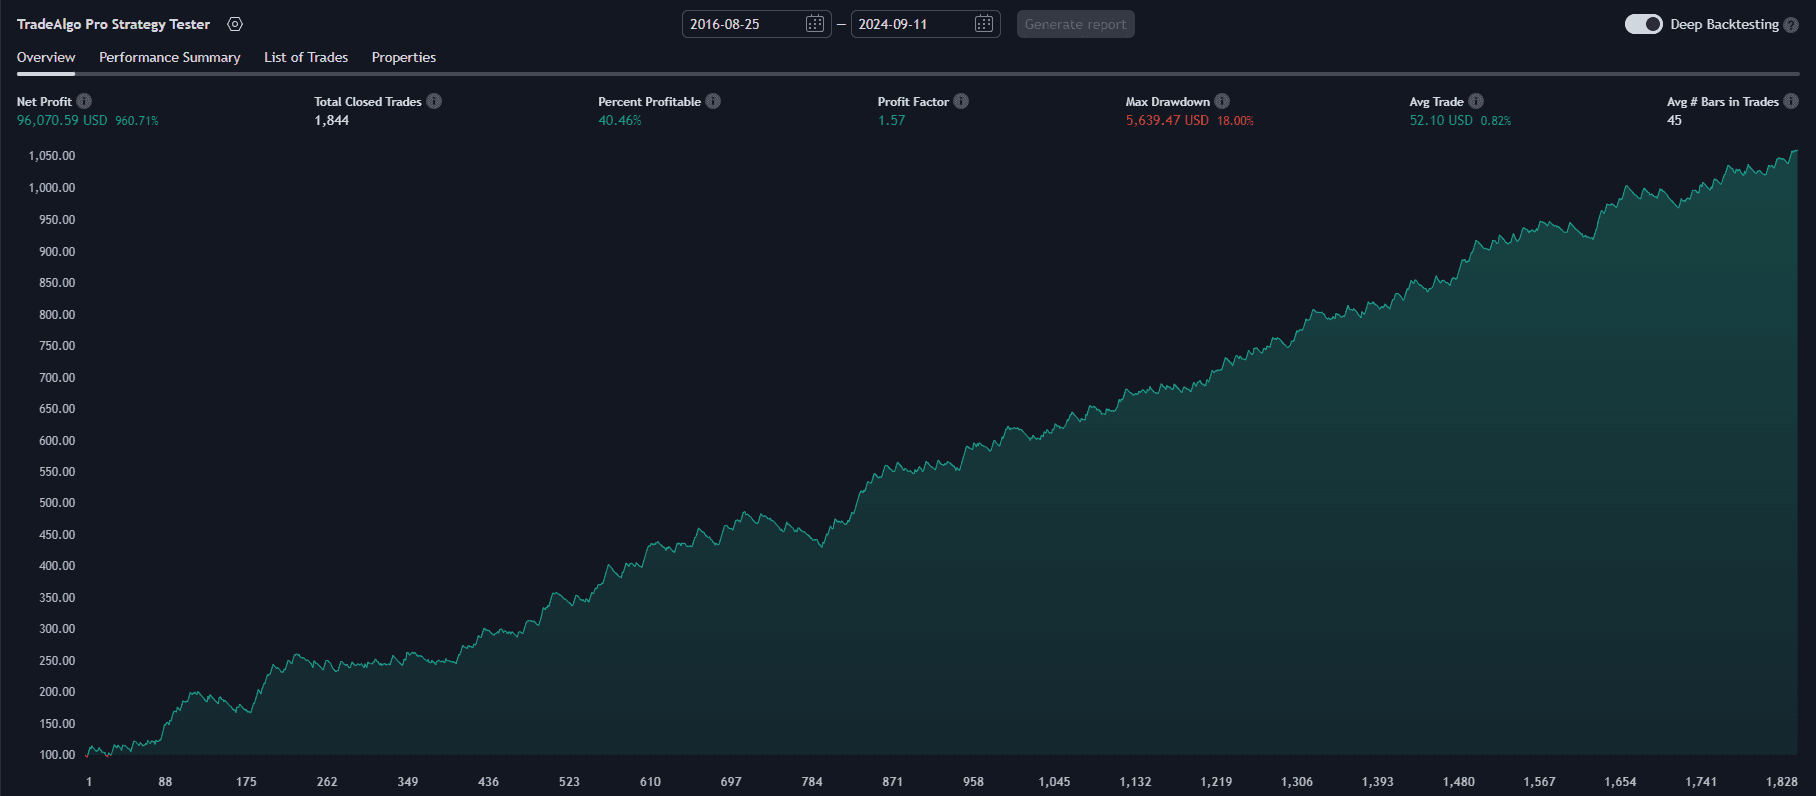This screenshot has width=1816, height=796.
Task: Open the Properties tab
Action: pyautogui.click(x=404, y=57)
